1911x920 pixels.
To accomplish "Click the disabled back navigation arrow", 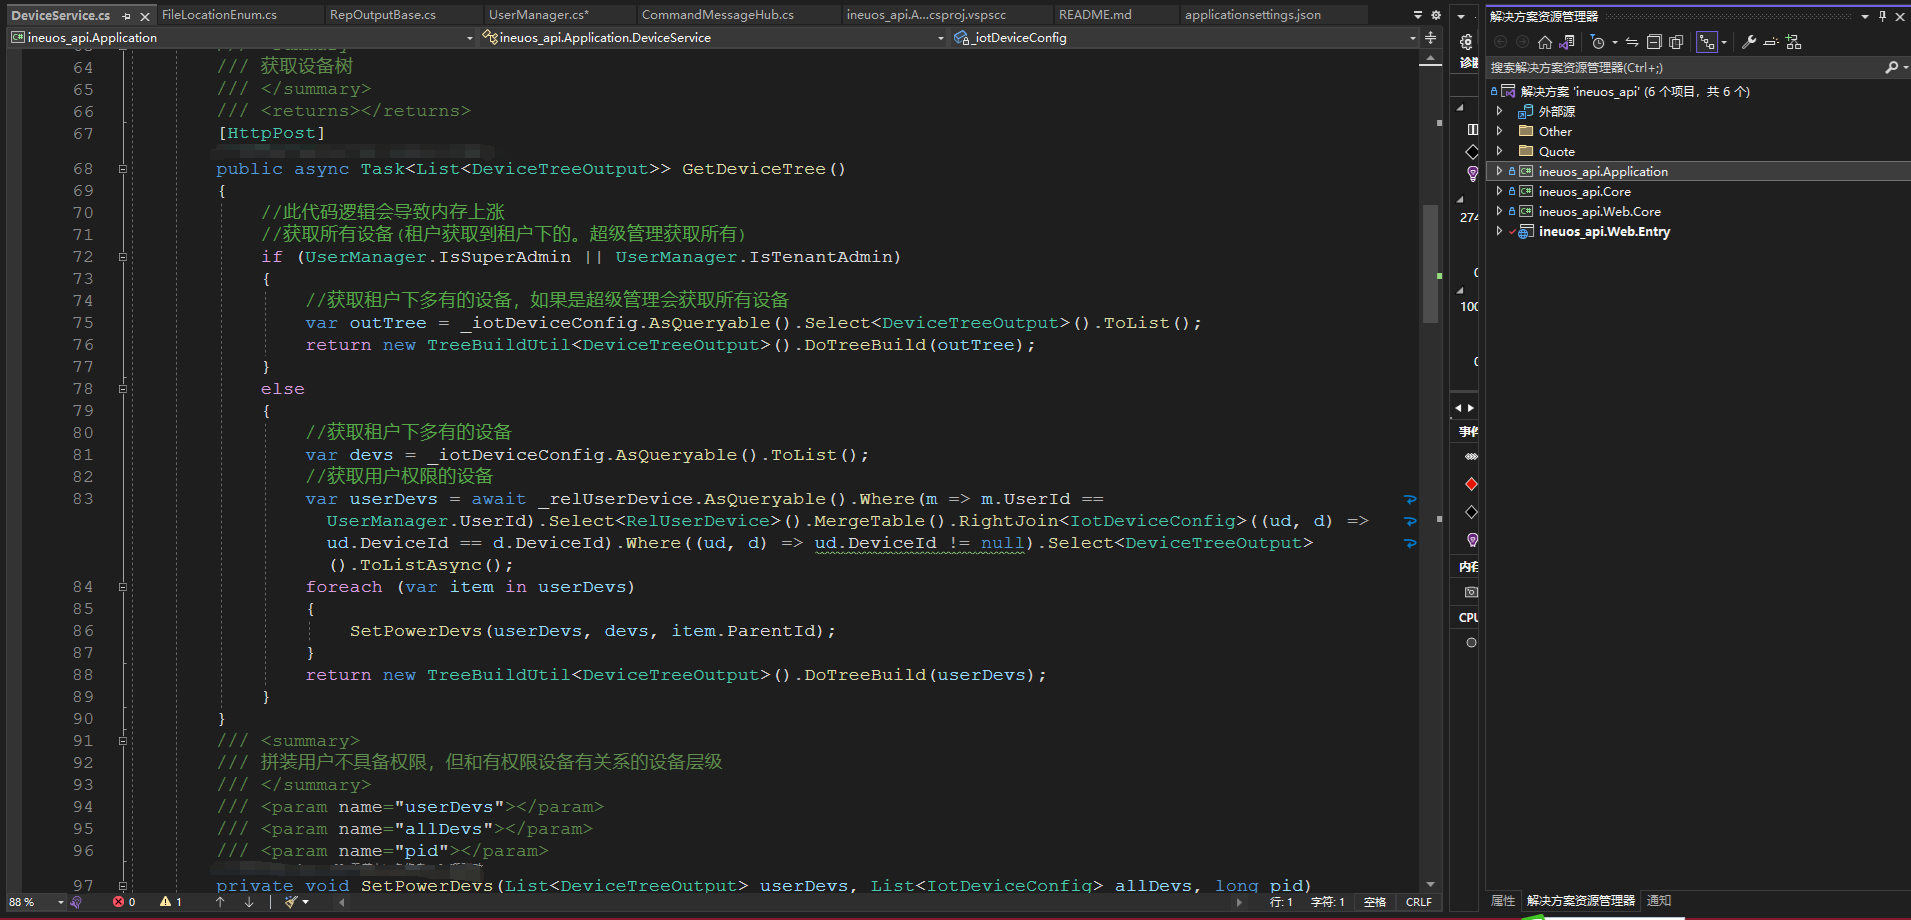I will coord(1500,42).
